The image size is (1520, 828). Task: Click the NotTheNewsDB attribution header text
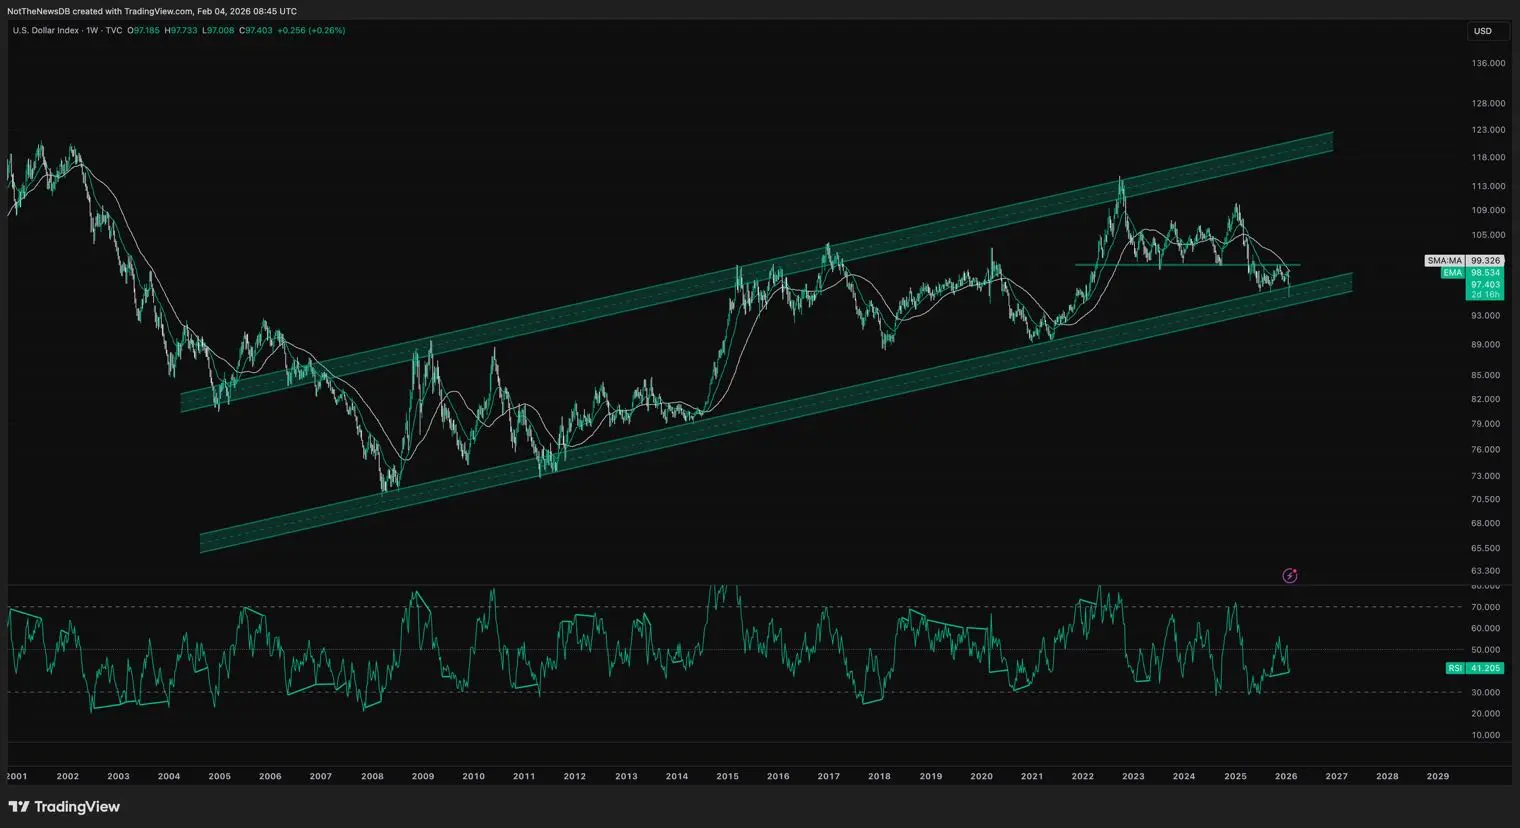(x=152, y=12)
